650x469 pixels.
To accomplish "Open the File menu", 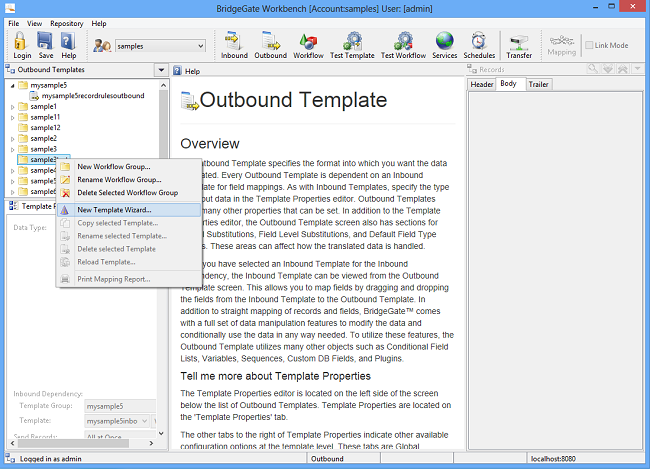I will point(14,23).
